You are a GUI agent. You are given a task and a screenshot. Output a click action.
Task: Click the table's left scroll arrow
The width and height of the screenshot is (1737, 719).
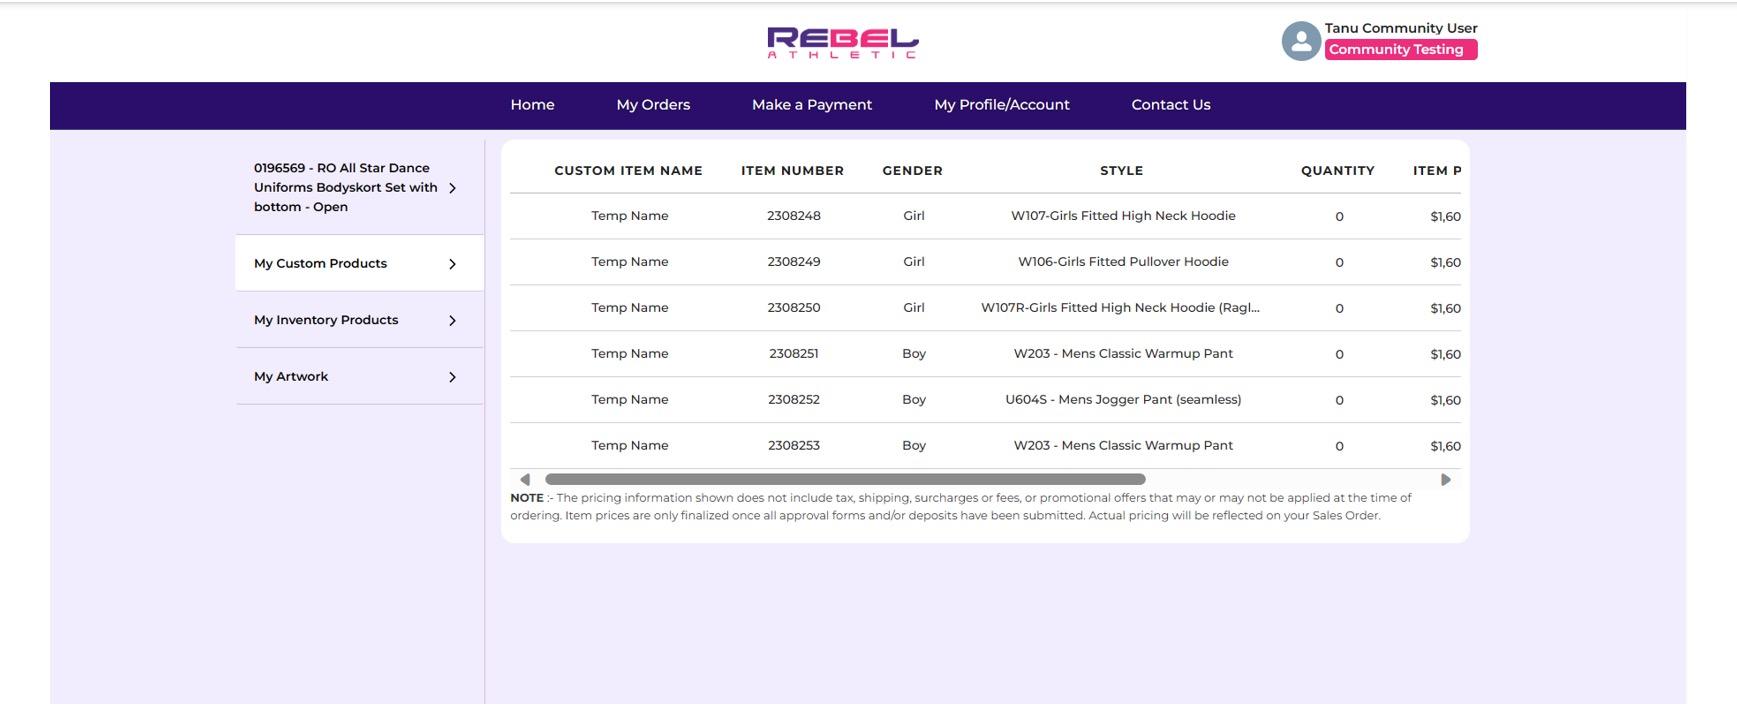525,480
